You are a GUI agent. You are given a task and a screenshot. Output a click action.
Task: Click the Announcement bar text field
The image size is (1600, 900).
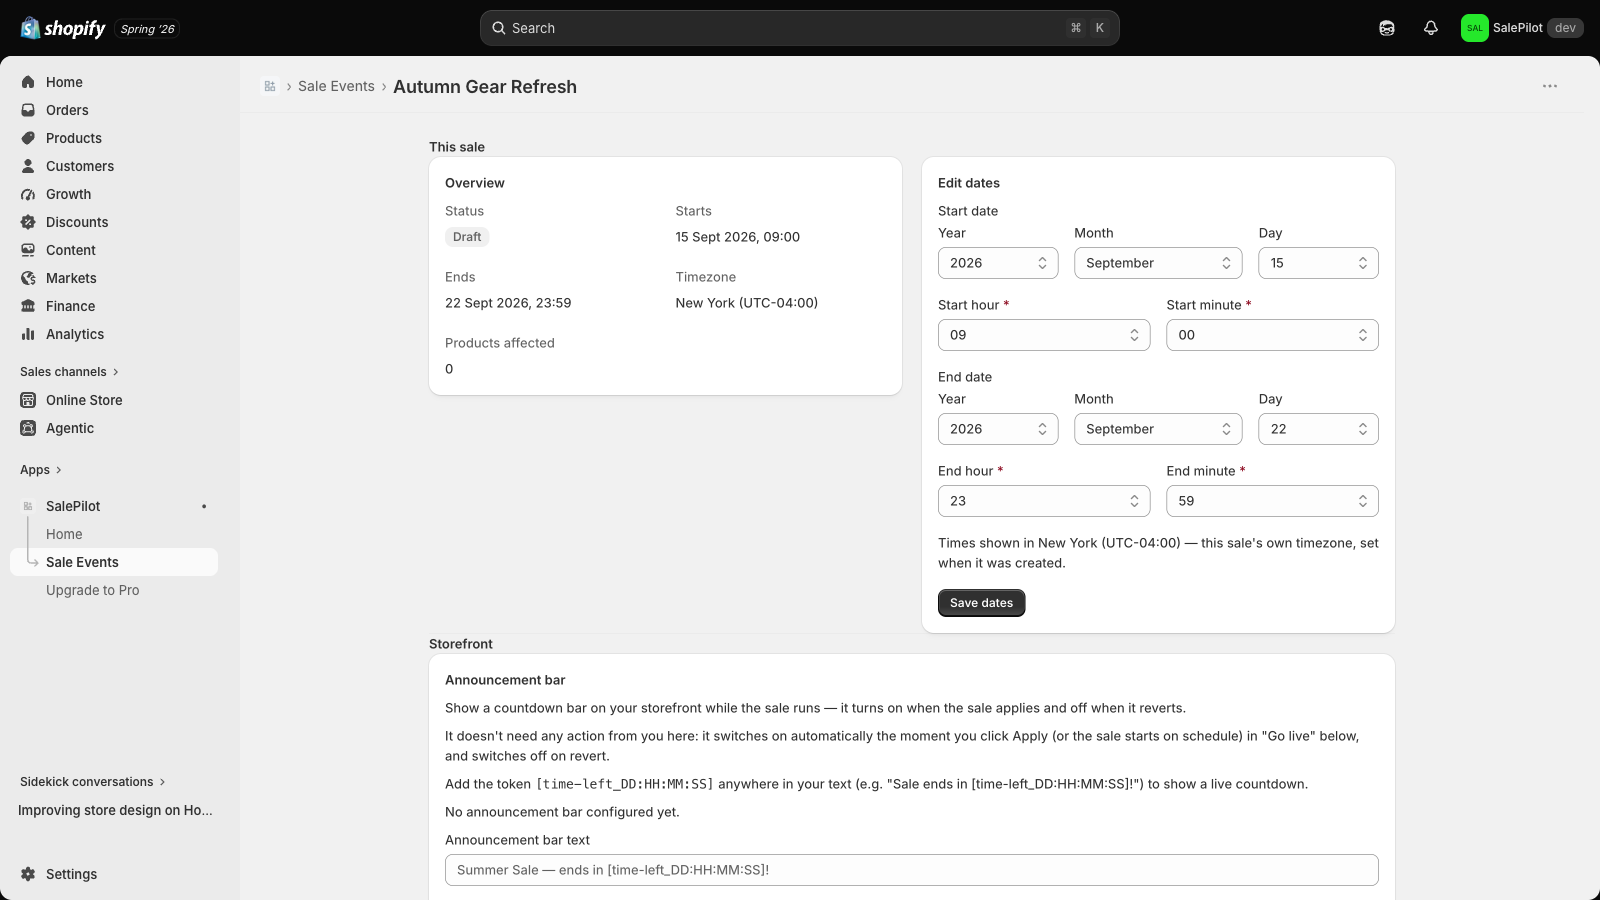[911, 870]
